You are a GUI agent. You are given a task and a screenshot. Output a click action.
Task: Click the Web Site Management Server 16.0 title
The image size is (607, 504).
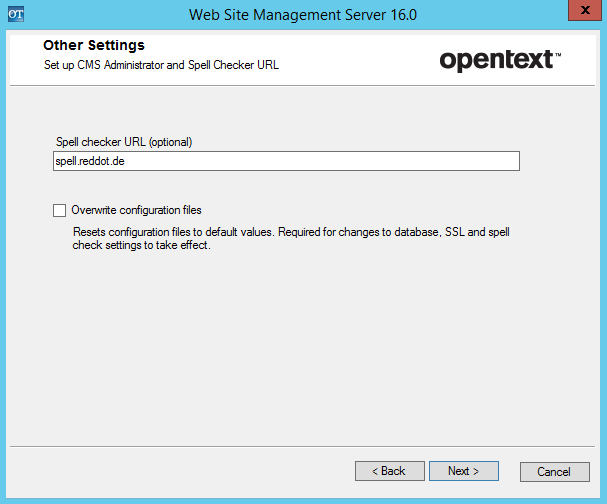[303, 15]
